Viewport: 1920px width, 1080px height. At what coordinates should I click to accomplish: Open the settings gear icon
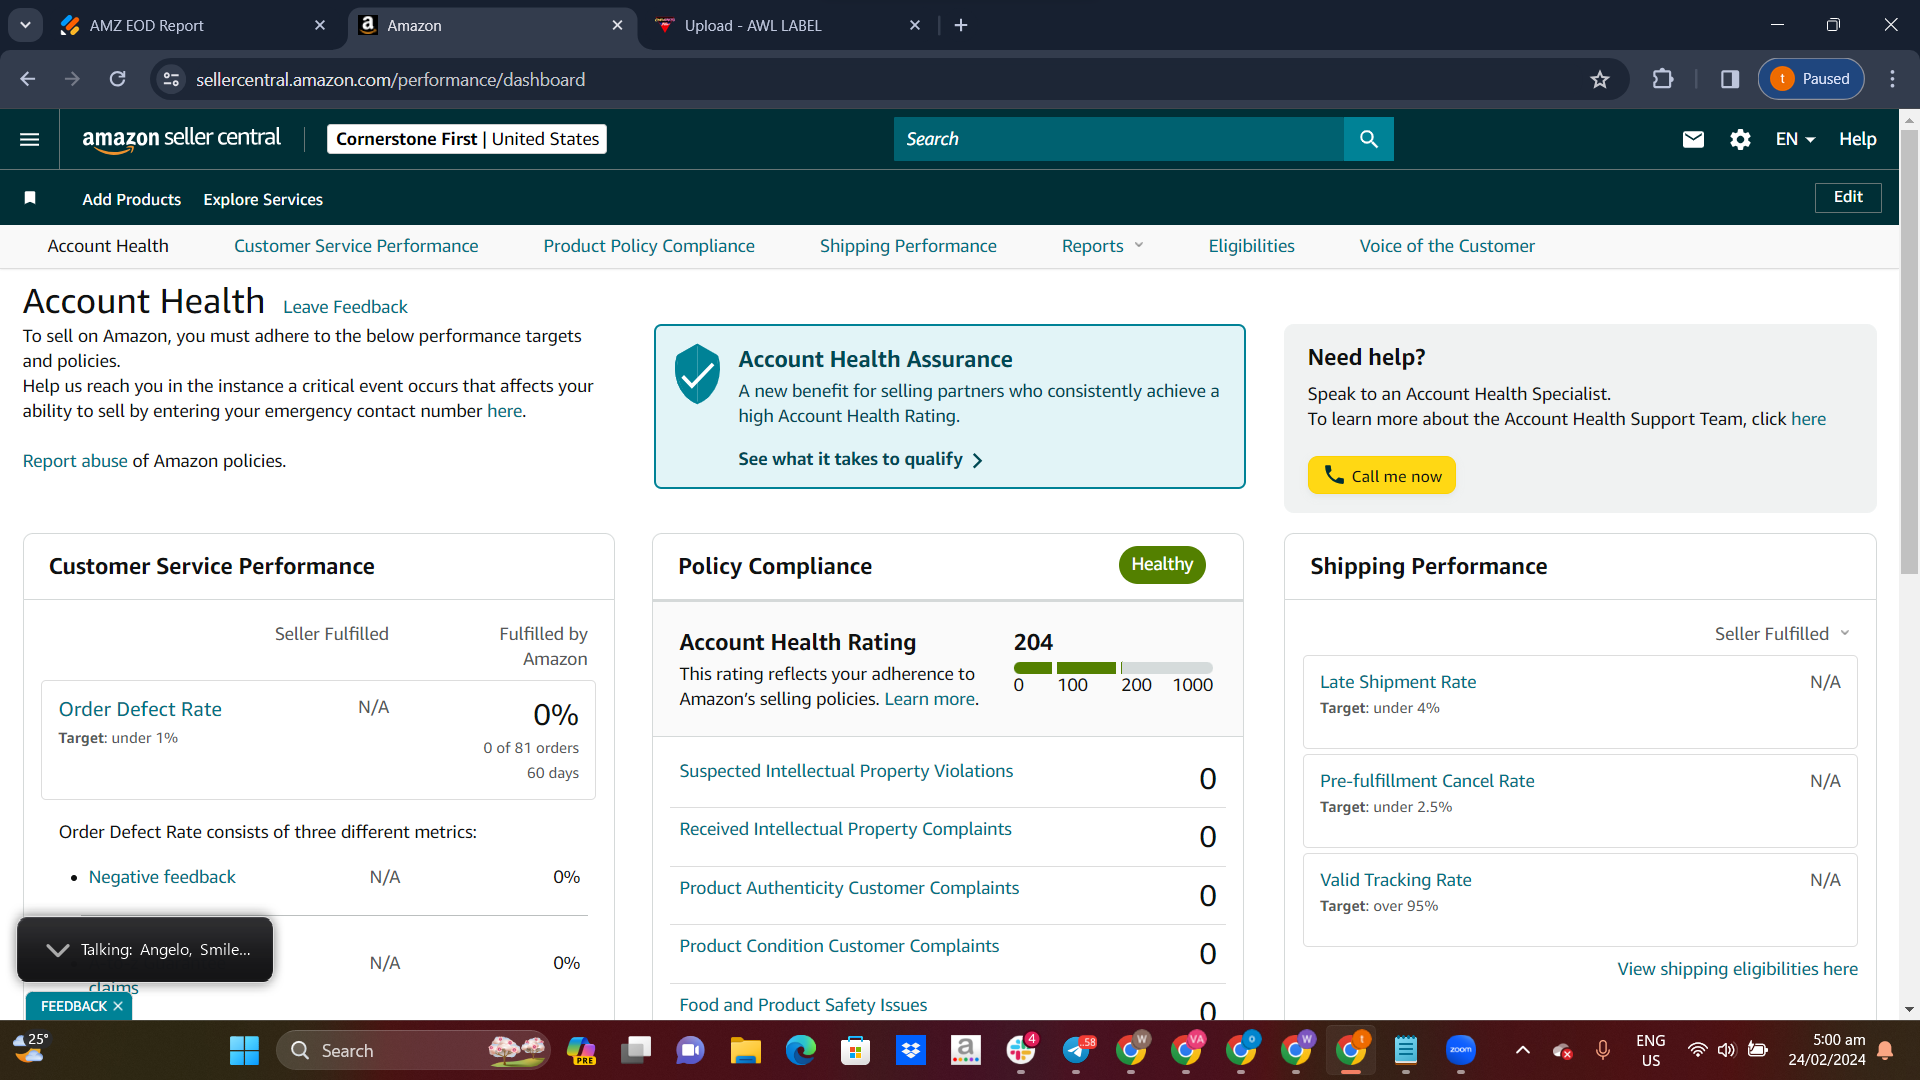[1740, 139]
